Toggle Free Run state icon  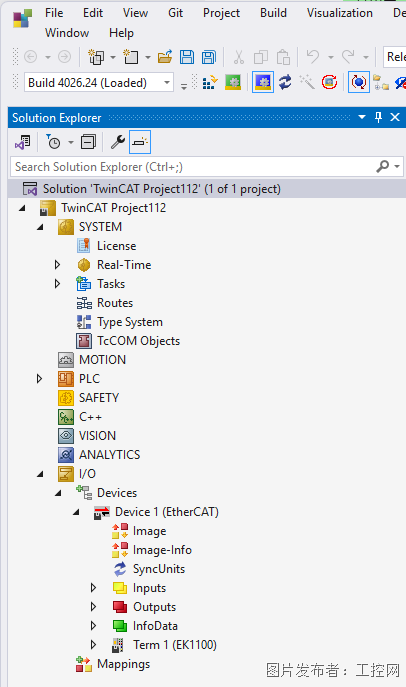pyautogui.click(x=329, y=82)
